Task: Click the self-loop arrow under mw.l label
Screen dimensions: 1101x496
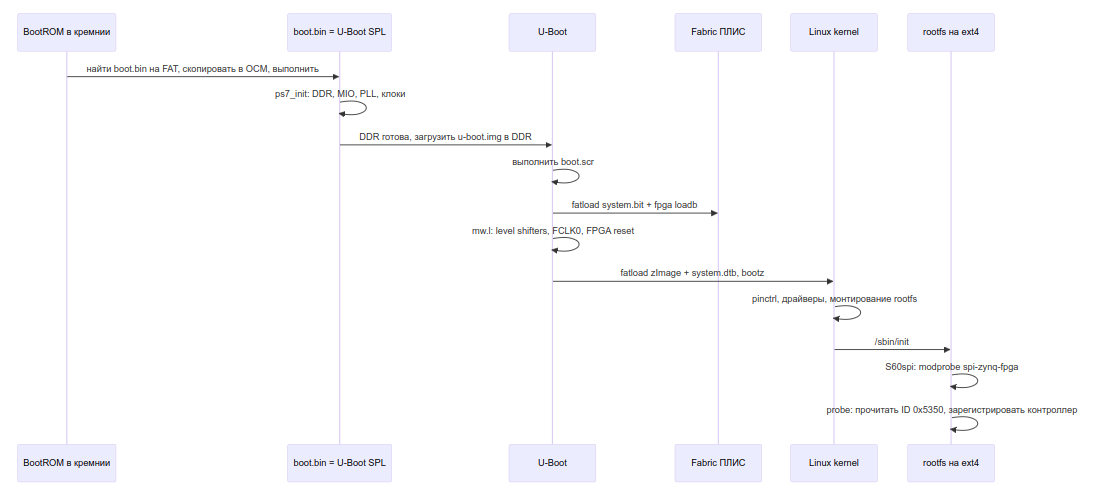Action: 566,244
